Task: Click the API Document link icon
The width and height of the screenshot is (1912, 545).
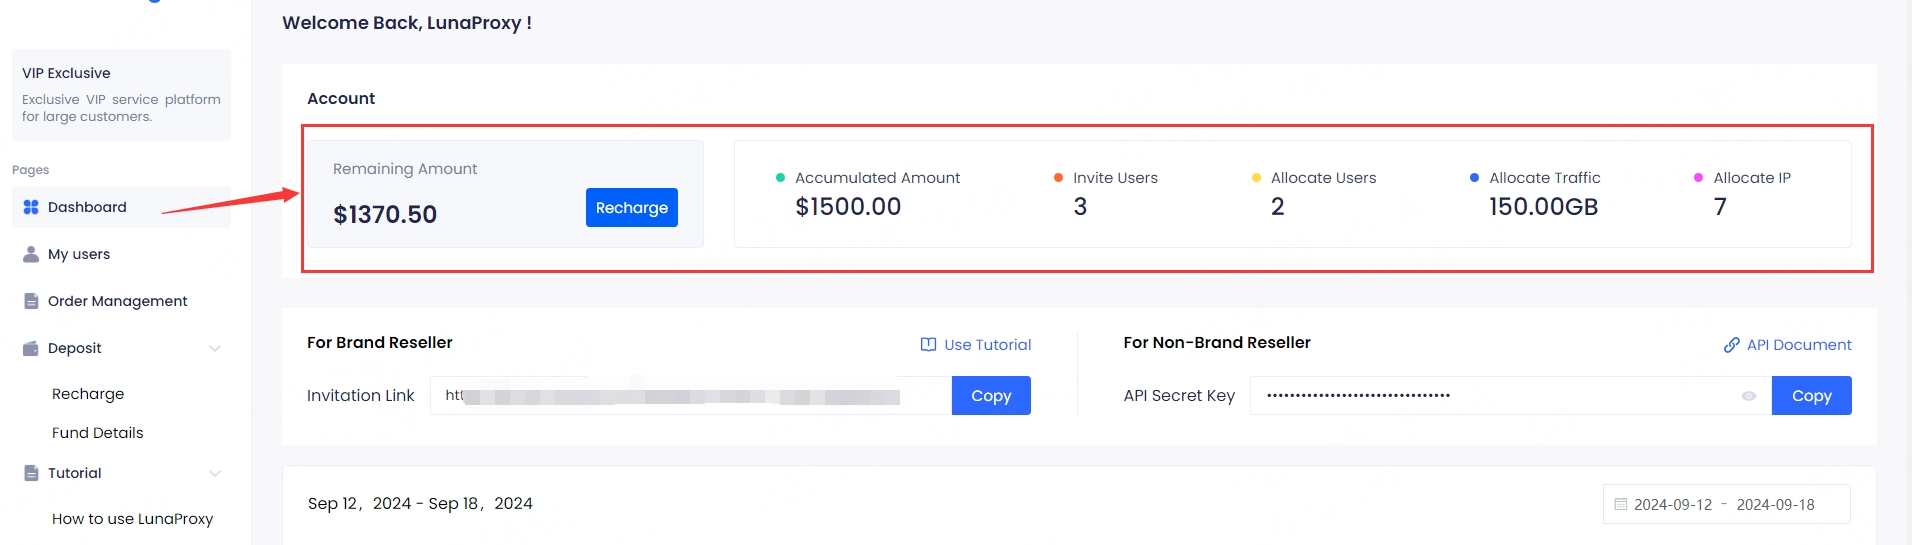Action: (x=1731, y=345)
